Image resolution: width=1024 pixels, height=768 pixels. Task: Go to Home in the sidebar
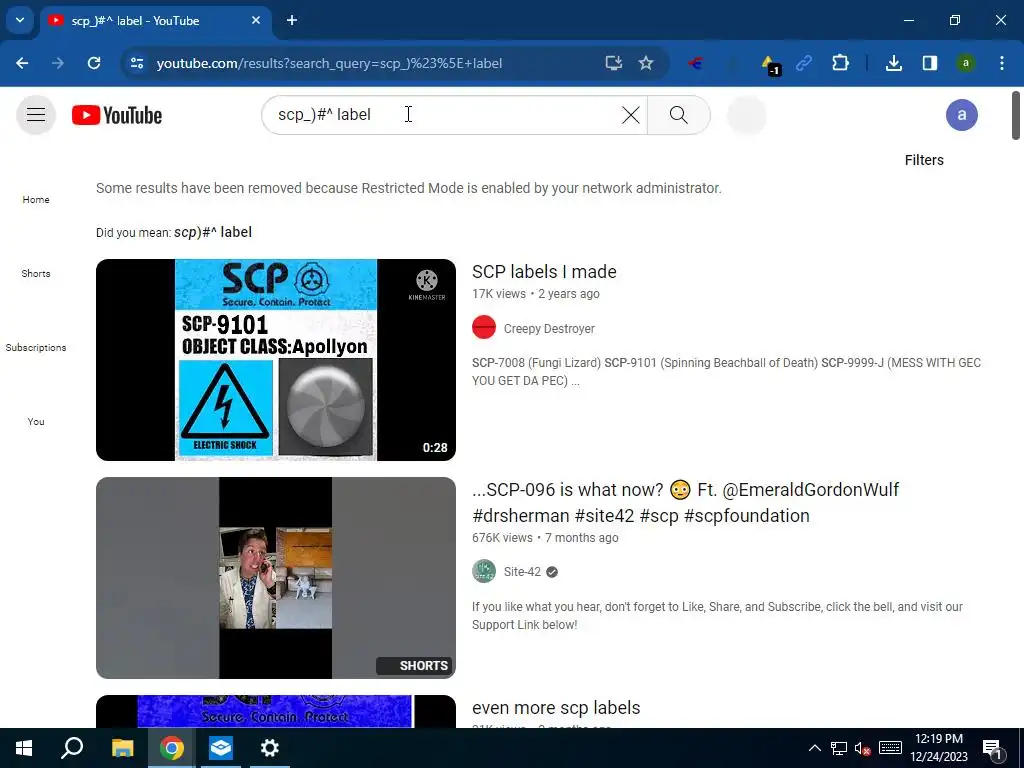[x=36, y=199]
